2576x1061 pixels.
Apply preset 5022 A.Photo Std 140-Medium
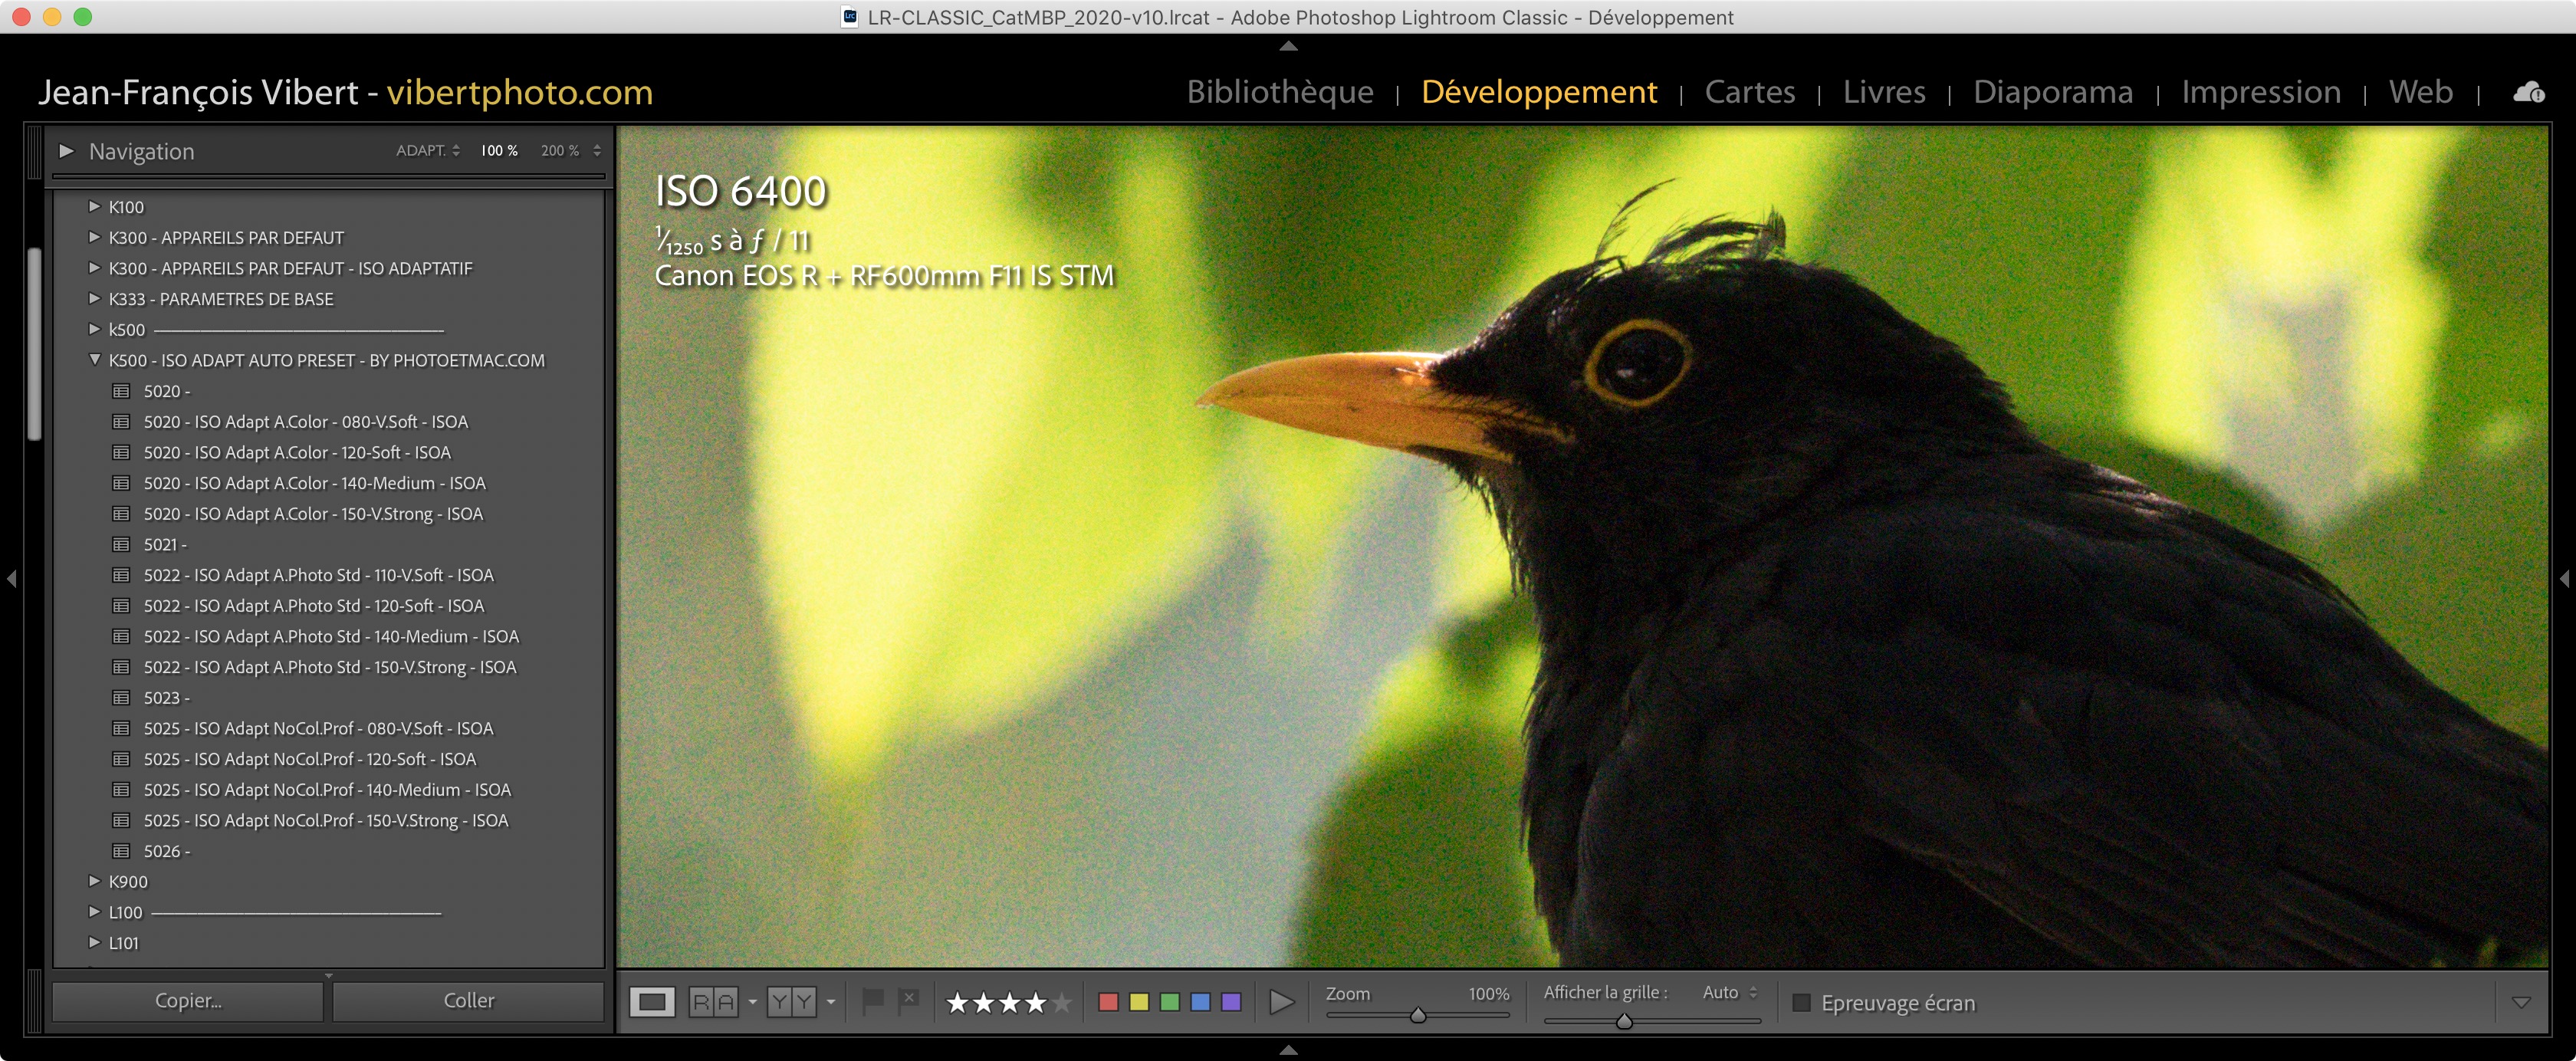click(331, 636)
